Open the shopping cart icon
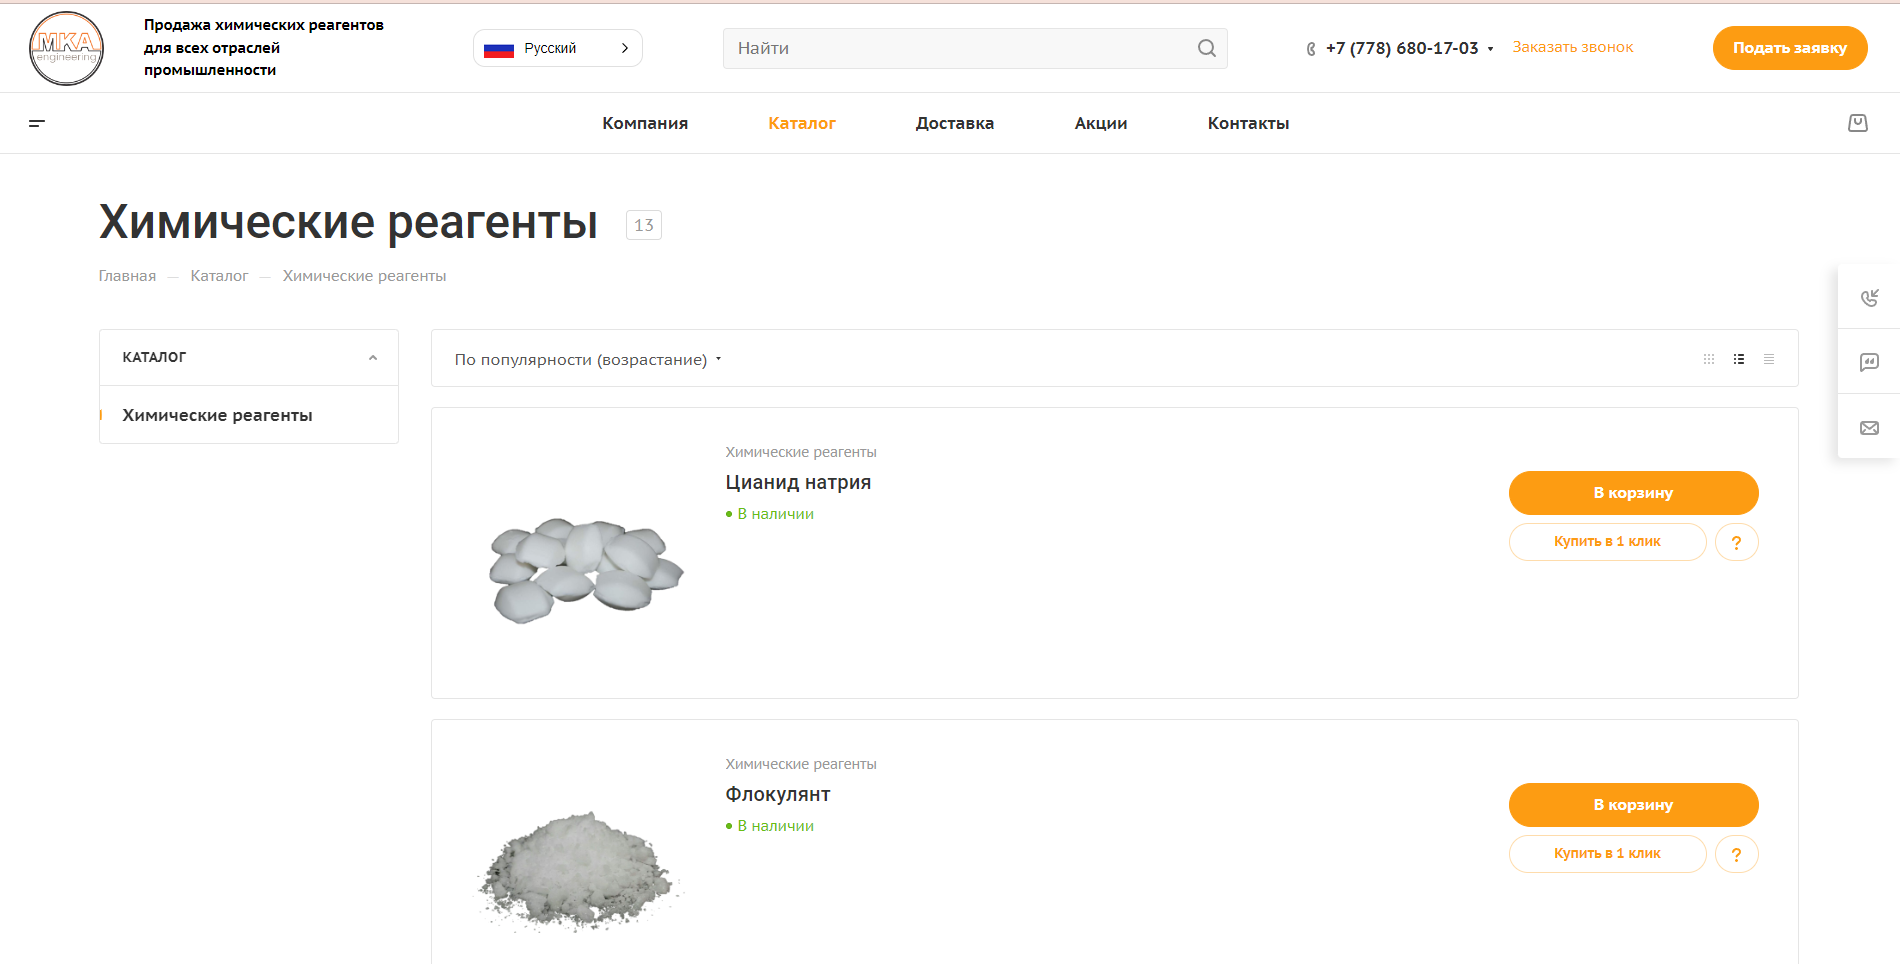This screenshot has height=964, width=1900. tap(1857, 123)
